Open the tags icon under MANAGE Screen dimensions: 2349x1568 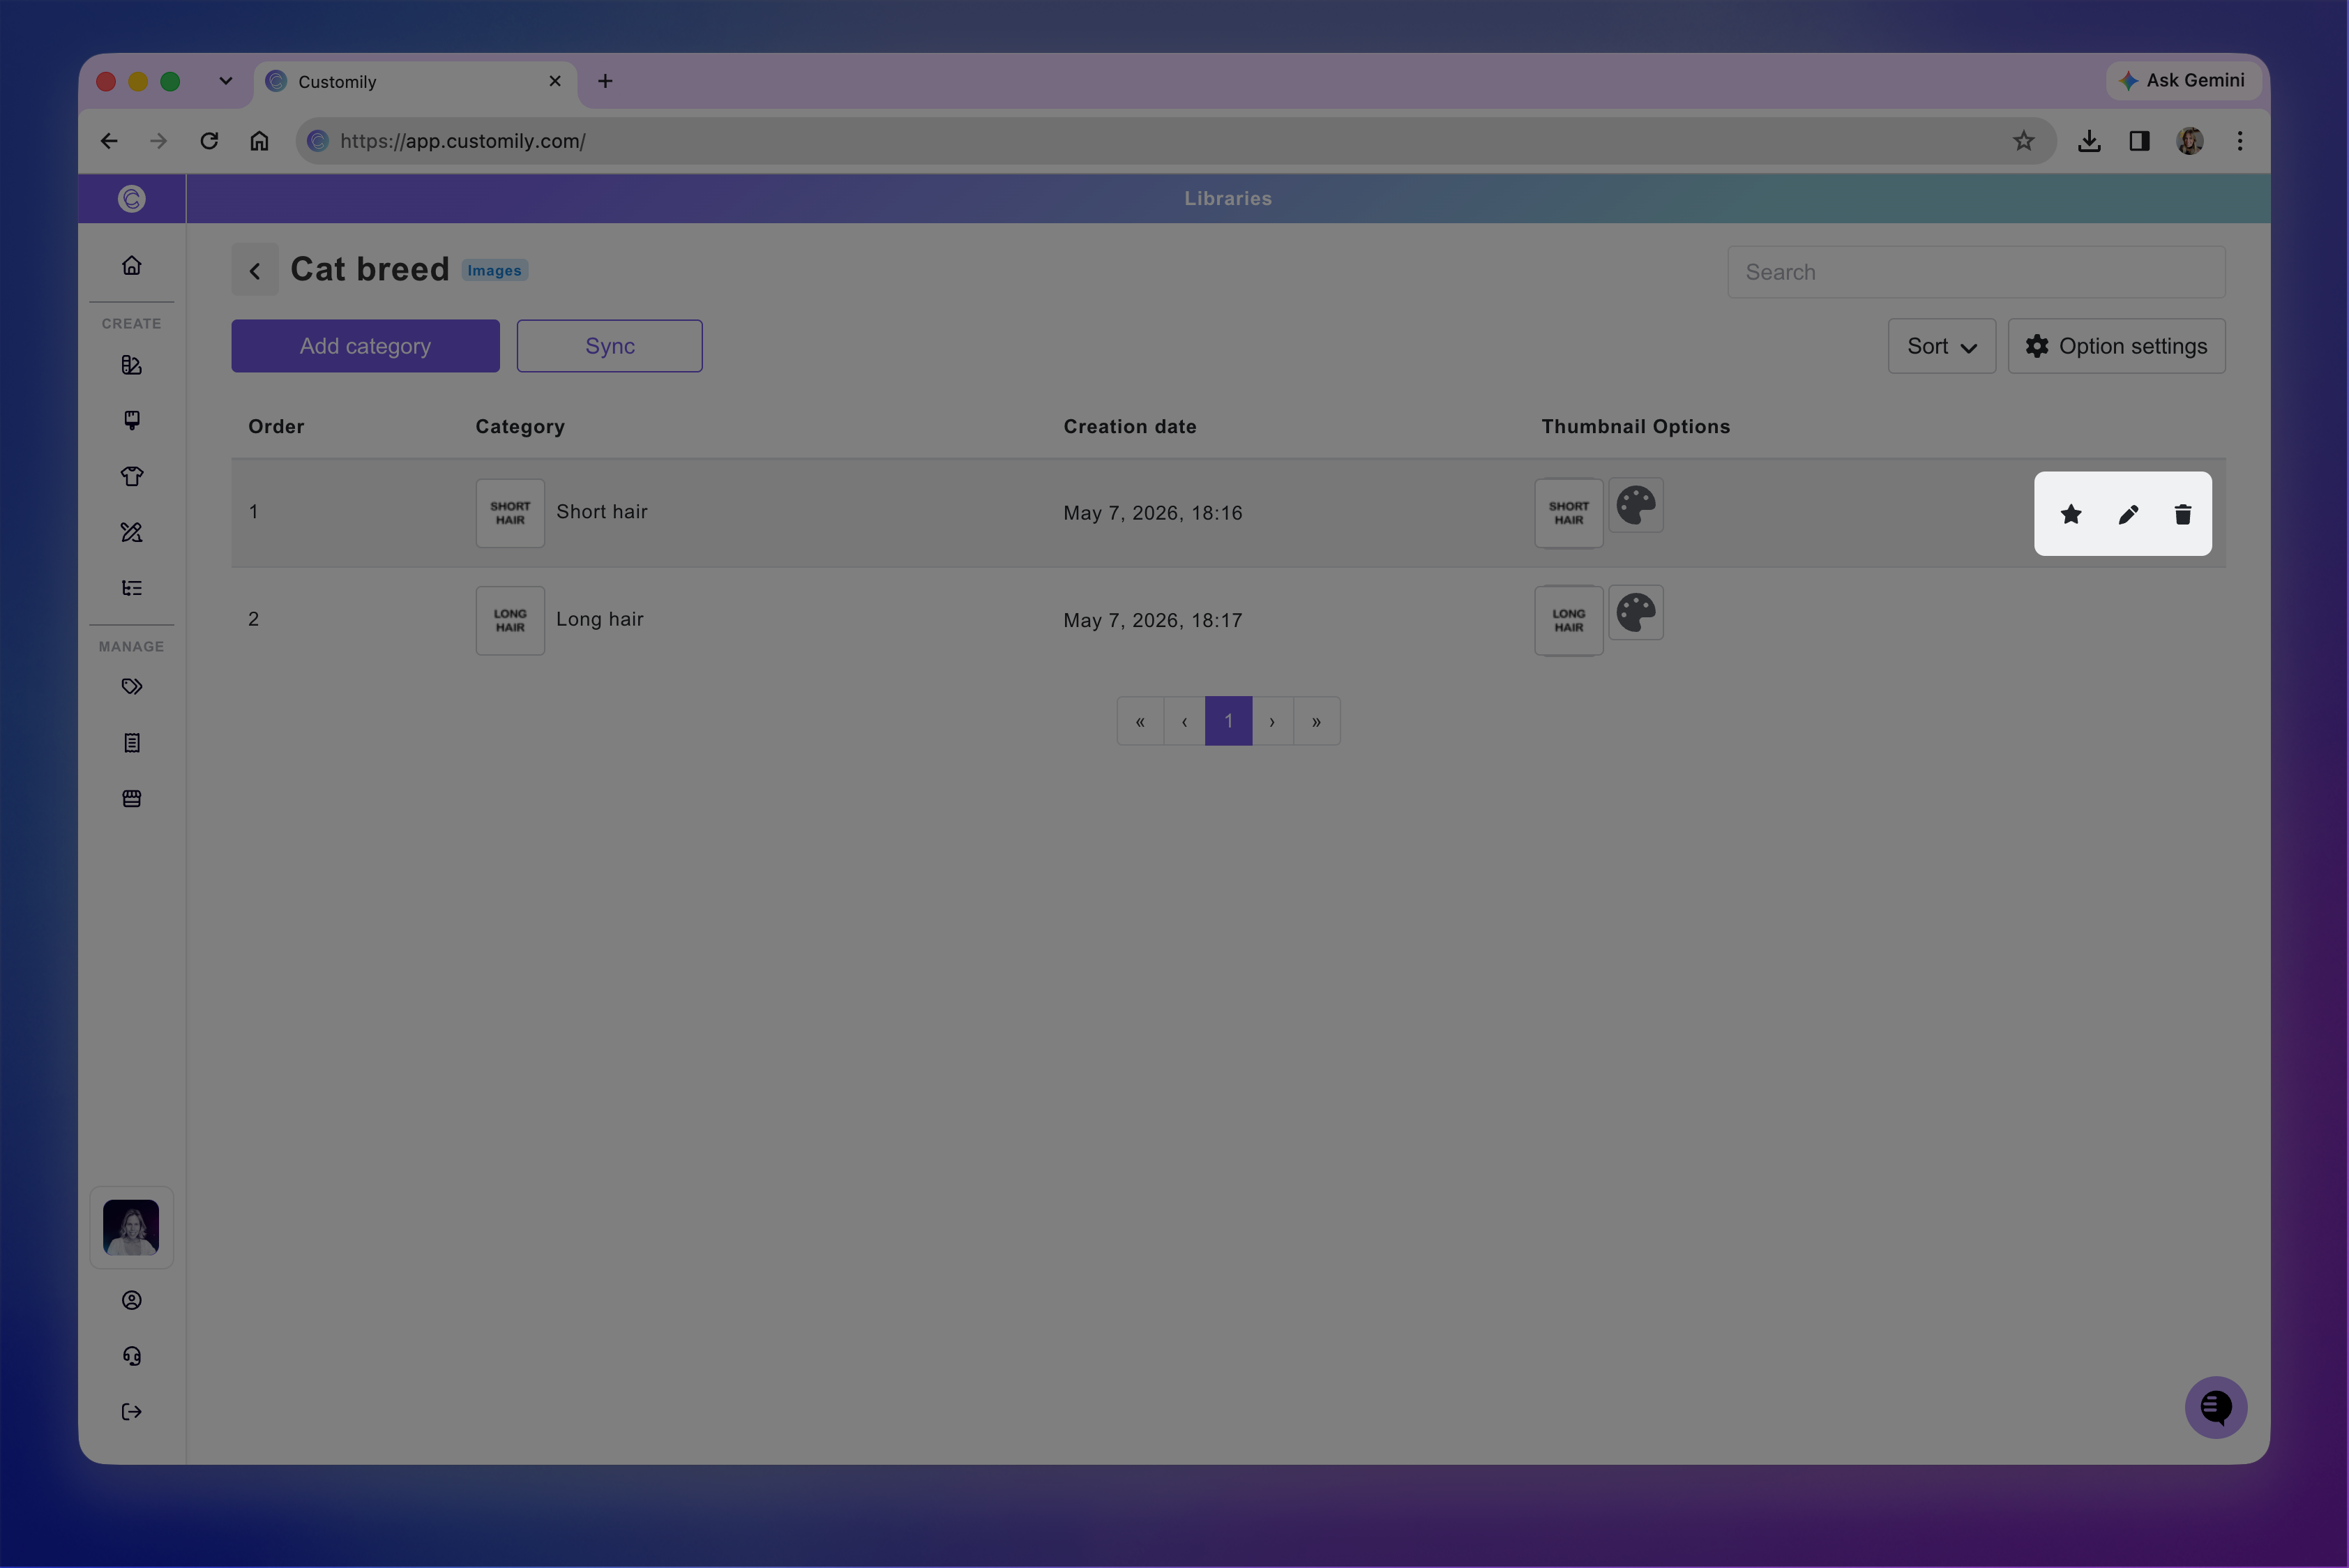tap(132, 687)
